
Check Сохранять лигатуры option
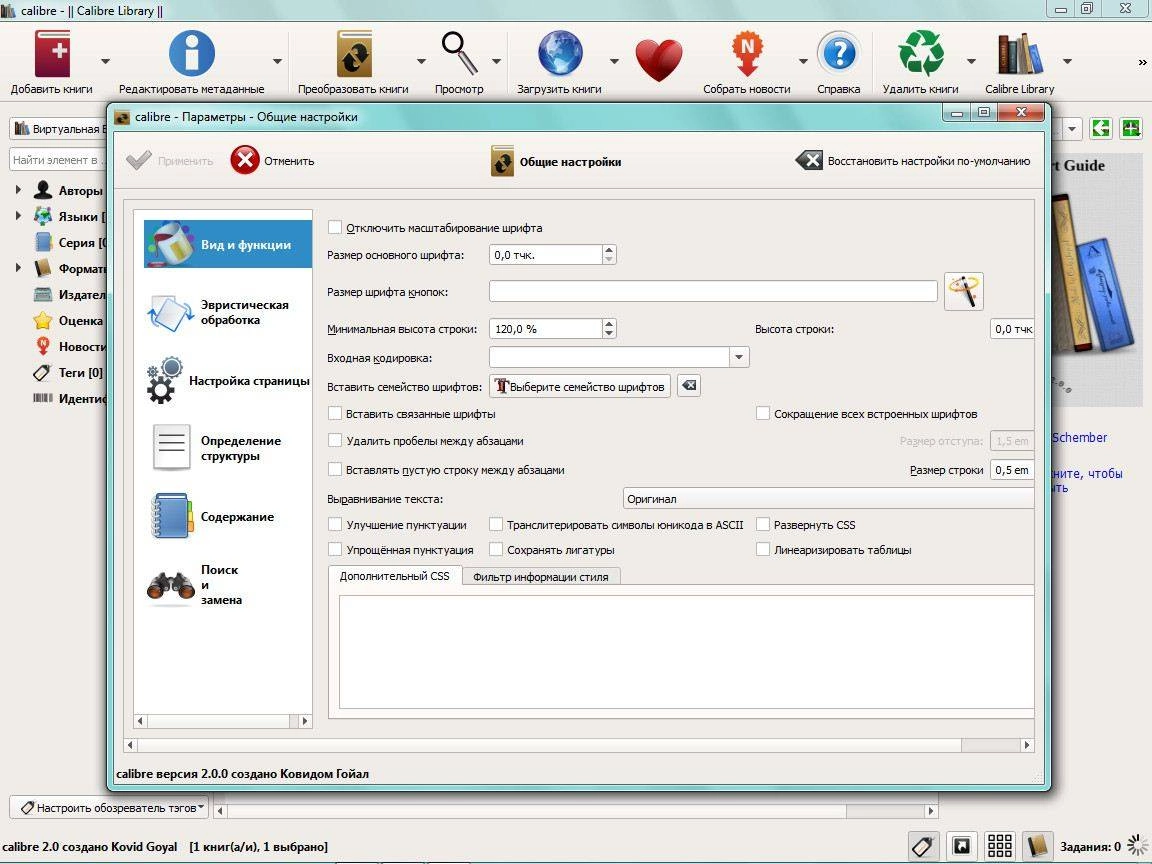pyautogui.click(x=496, y=550)
